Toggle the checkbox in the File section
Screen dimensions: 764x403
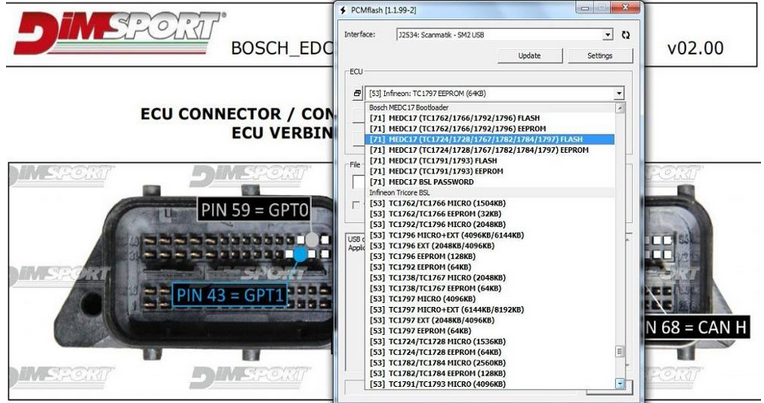[356, 206]
